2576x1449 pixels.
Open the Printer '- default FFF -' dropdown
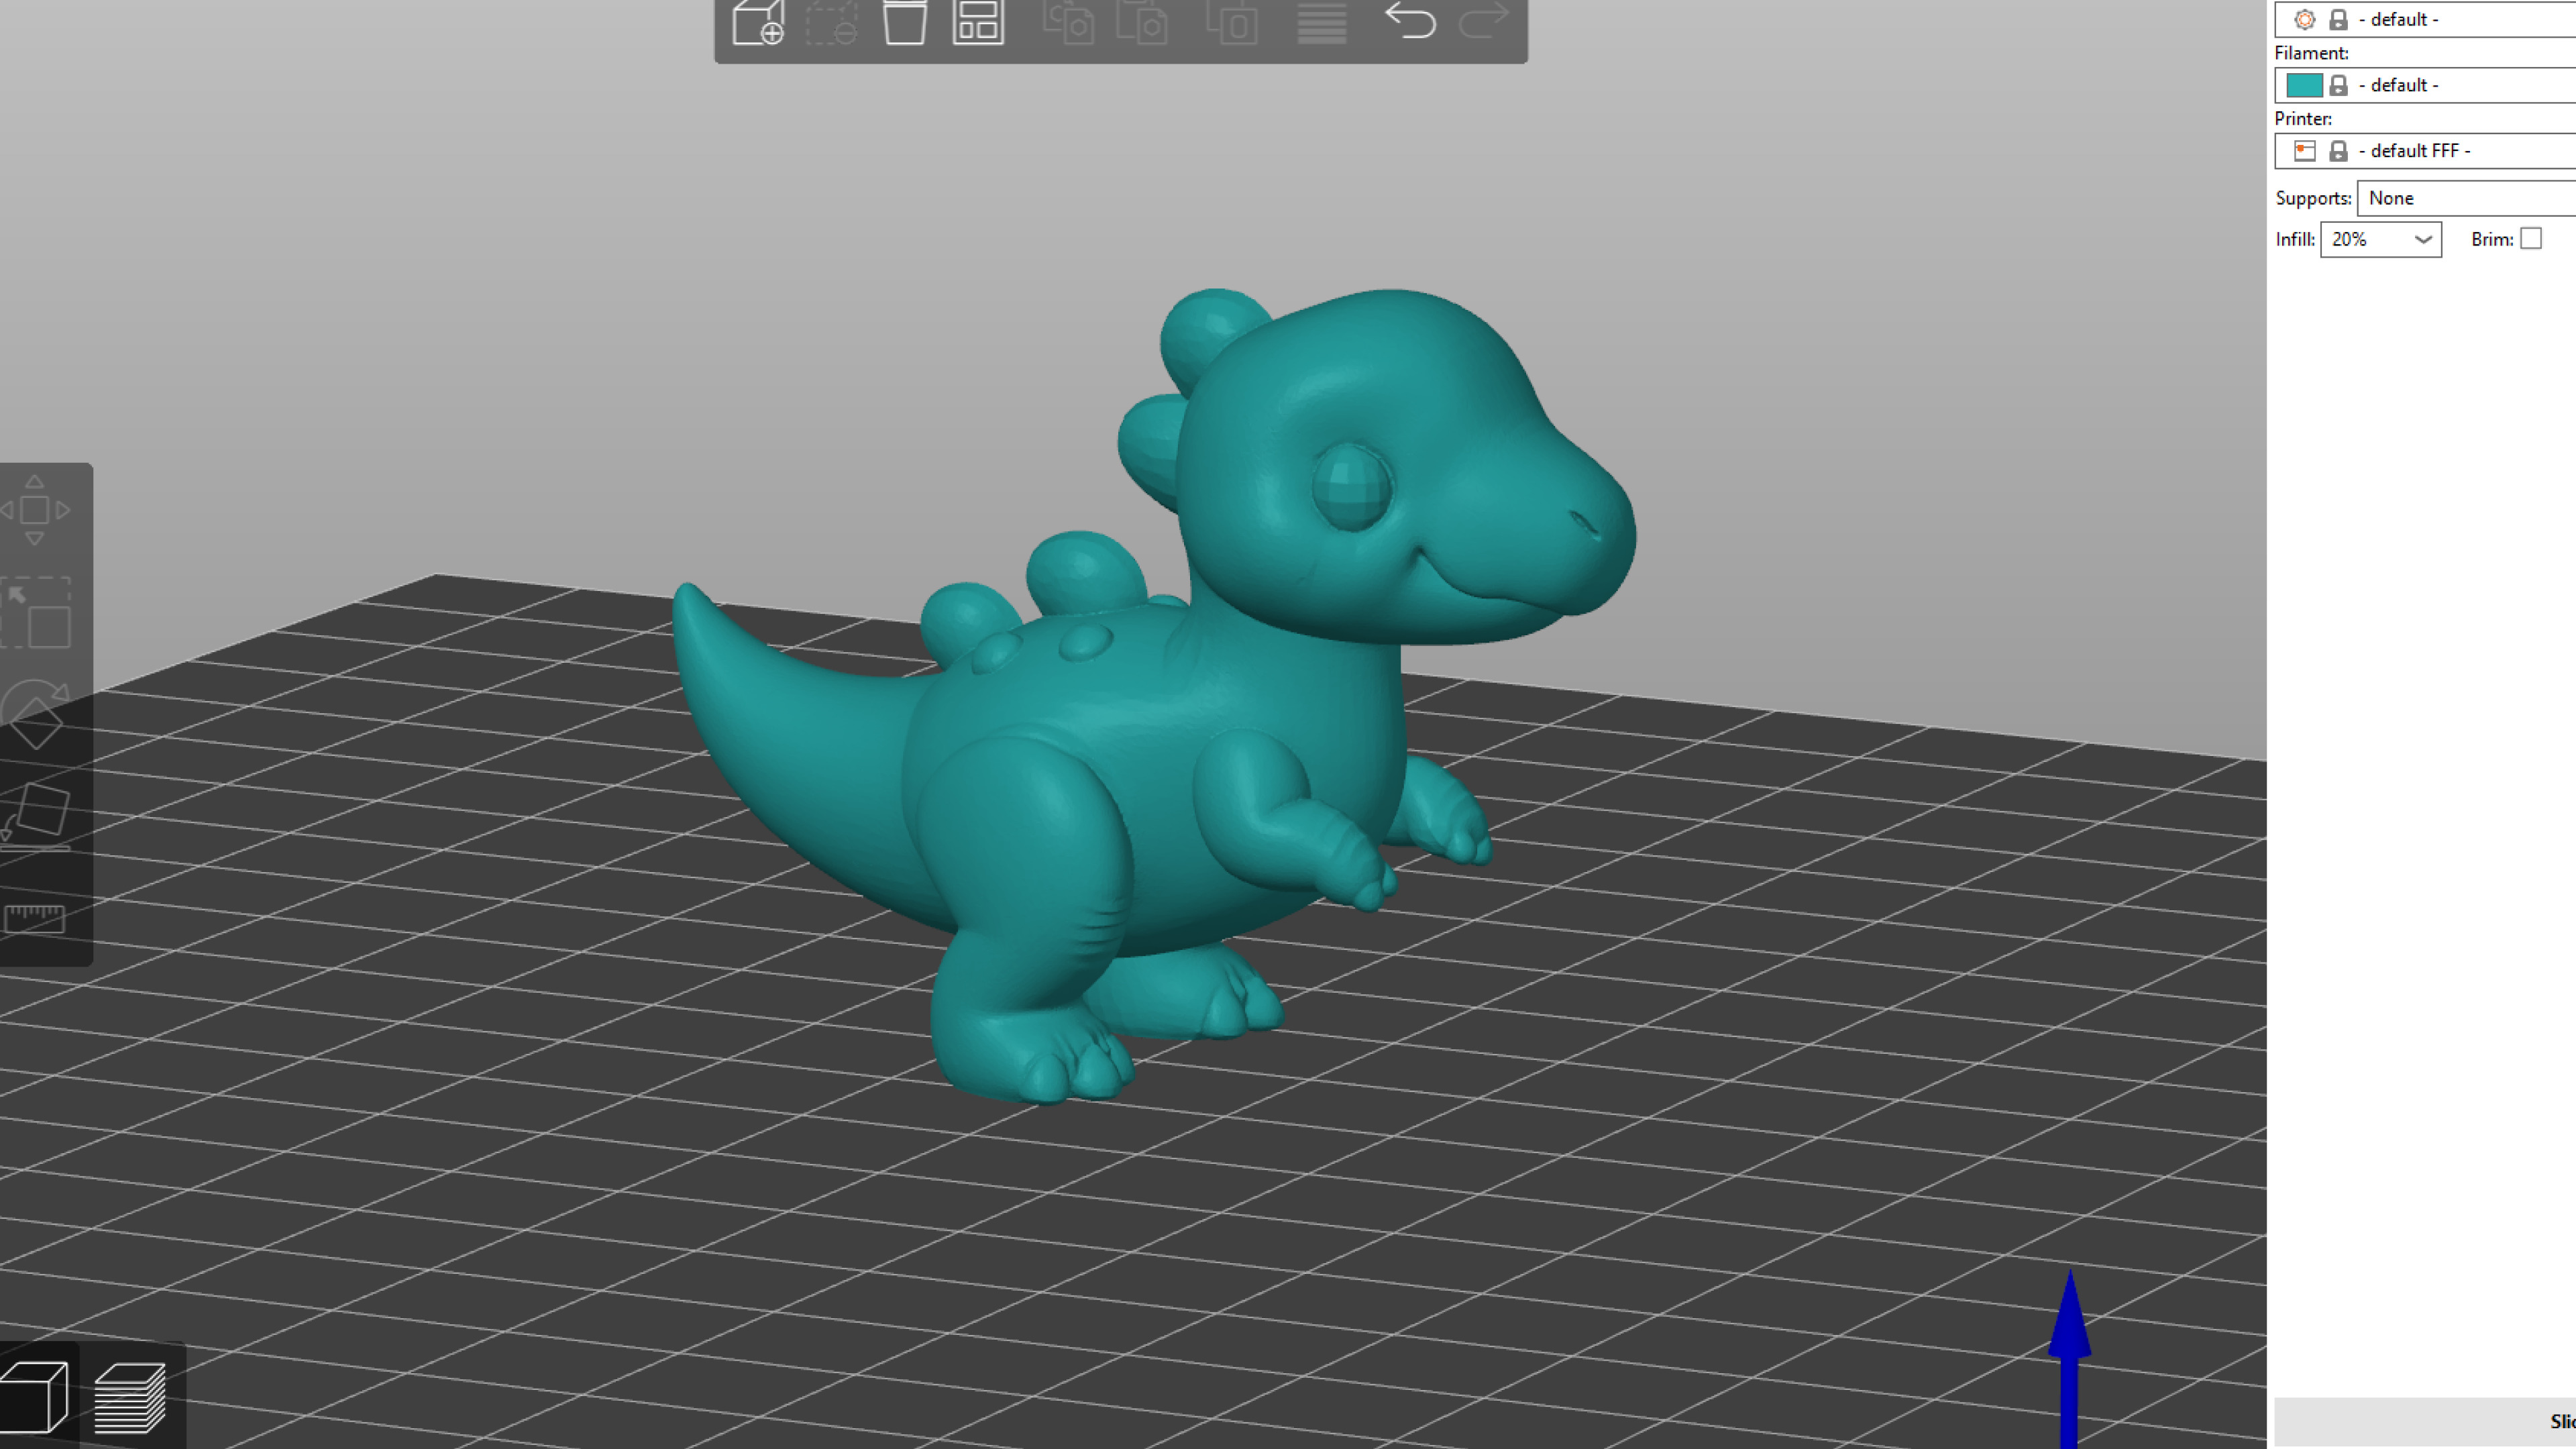pyautogui.click(x=2425, y=151)
